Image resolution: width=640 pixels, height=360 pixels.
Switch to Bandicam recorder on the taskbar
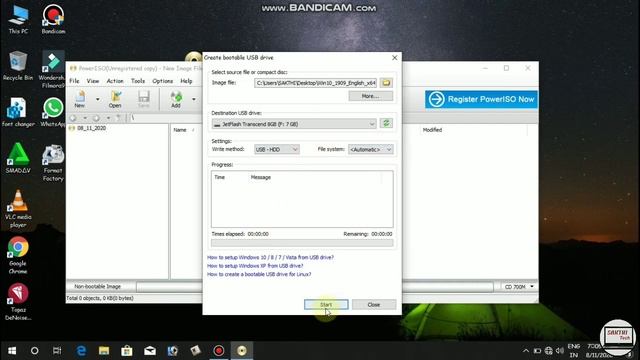pos(219,351)
